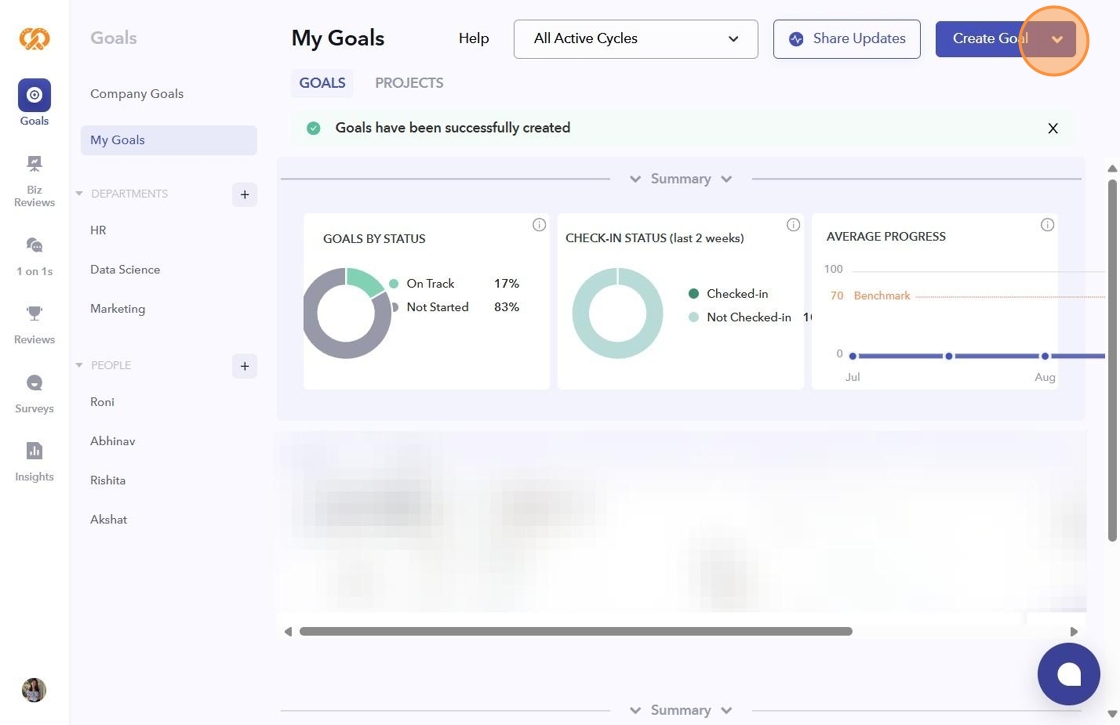Open Company Goals in sidebar

(x=136, y=94)
